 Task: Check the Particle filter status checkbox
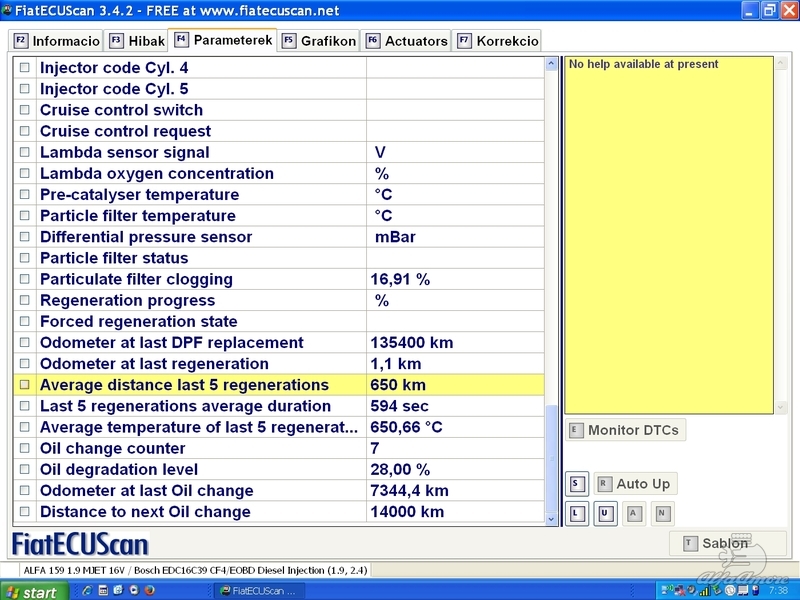pos(24,258)
